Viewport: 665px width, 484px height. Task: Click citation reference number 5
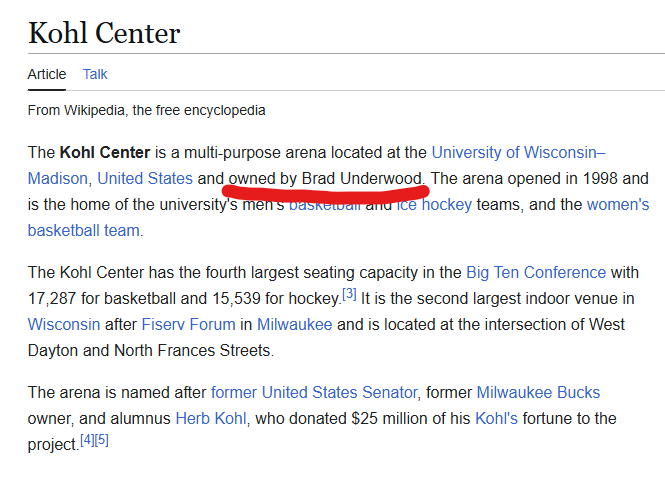pyautogui.click(x=101, y=440)
